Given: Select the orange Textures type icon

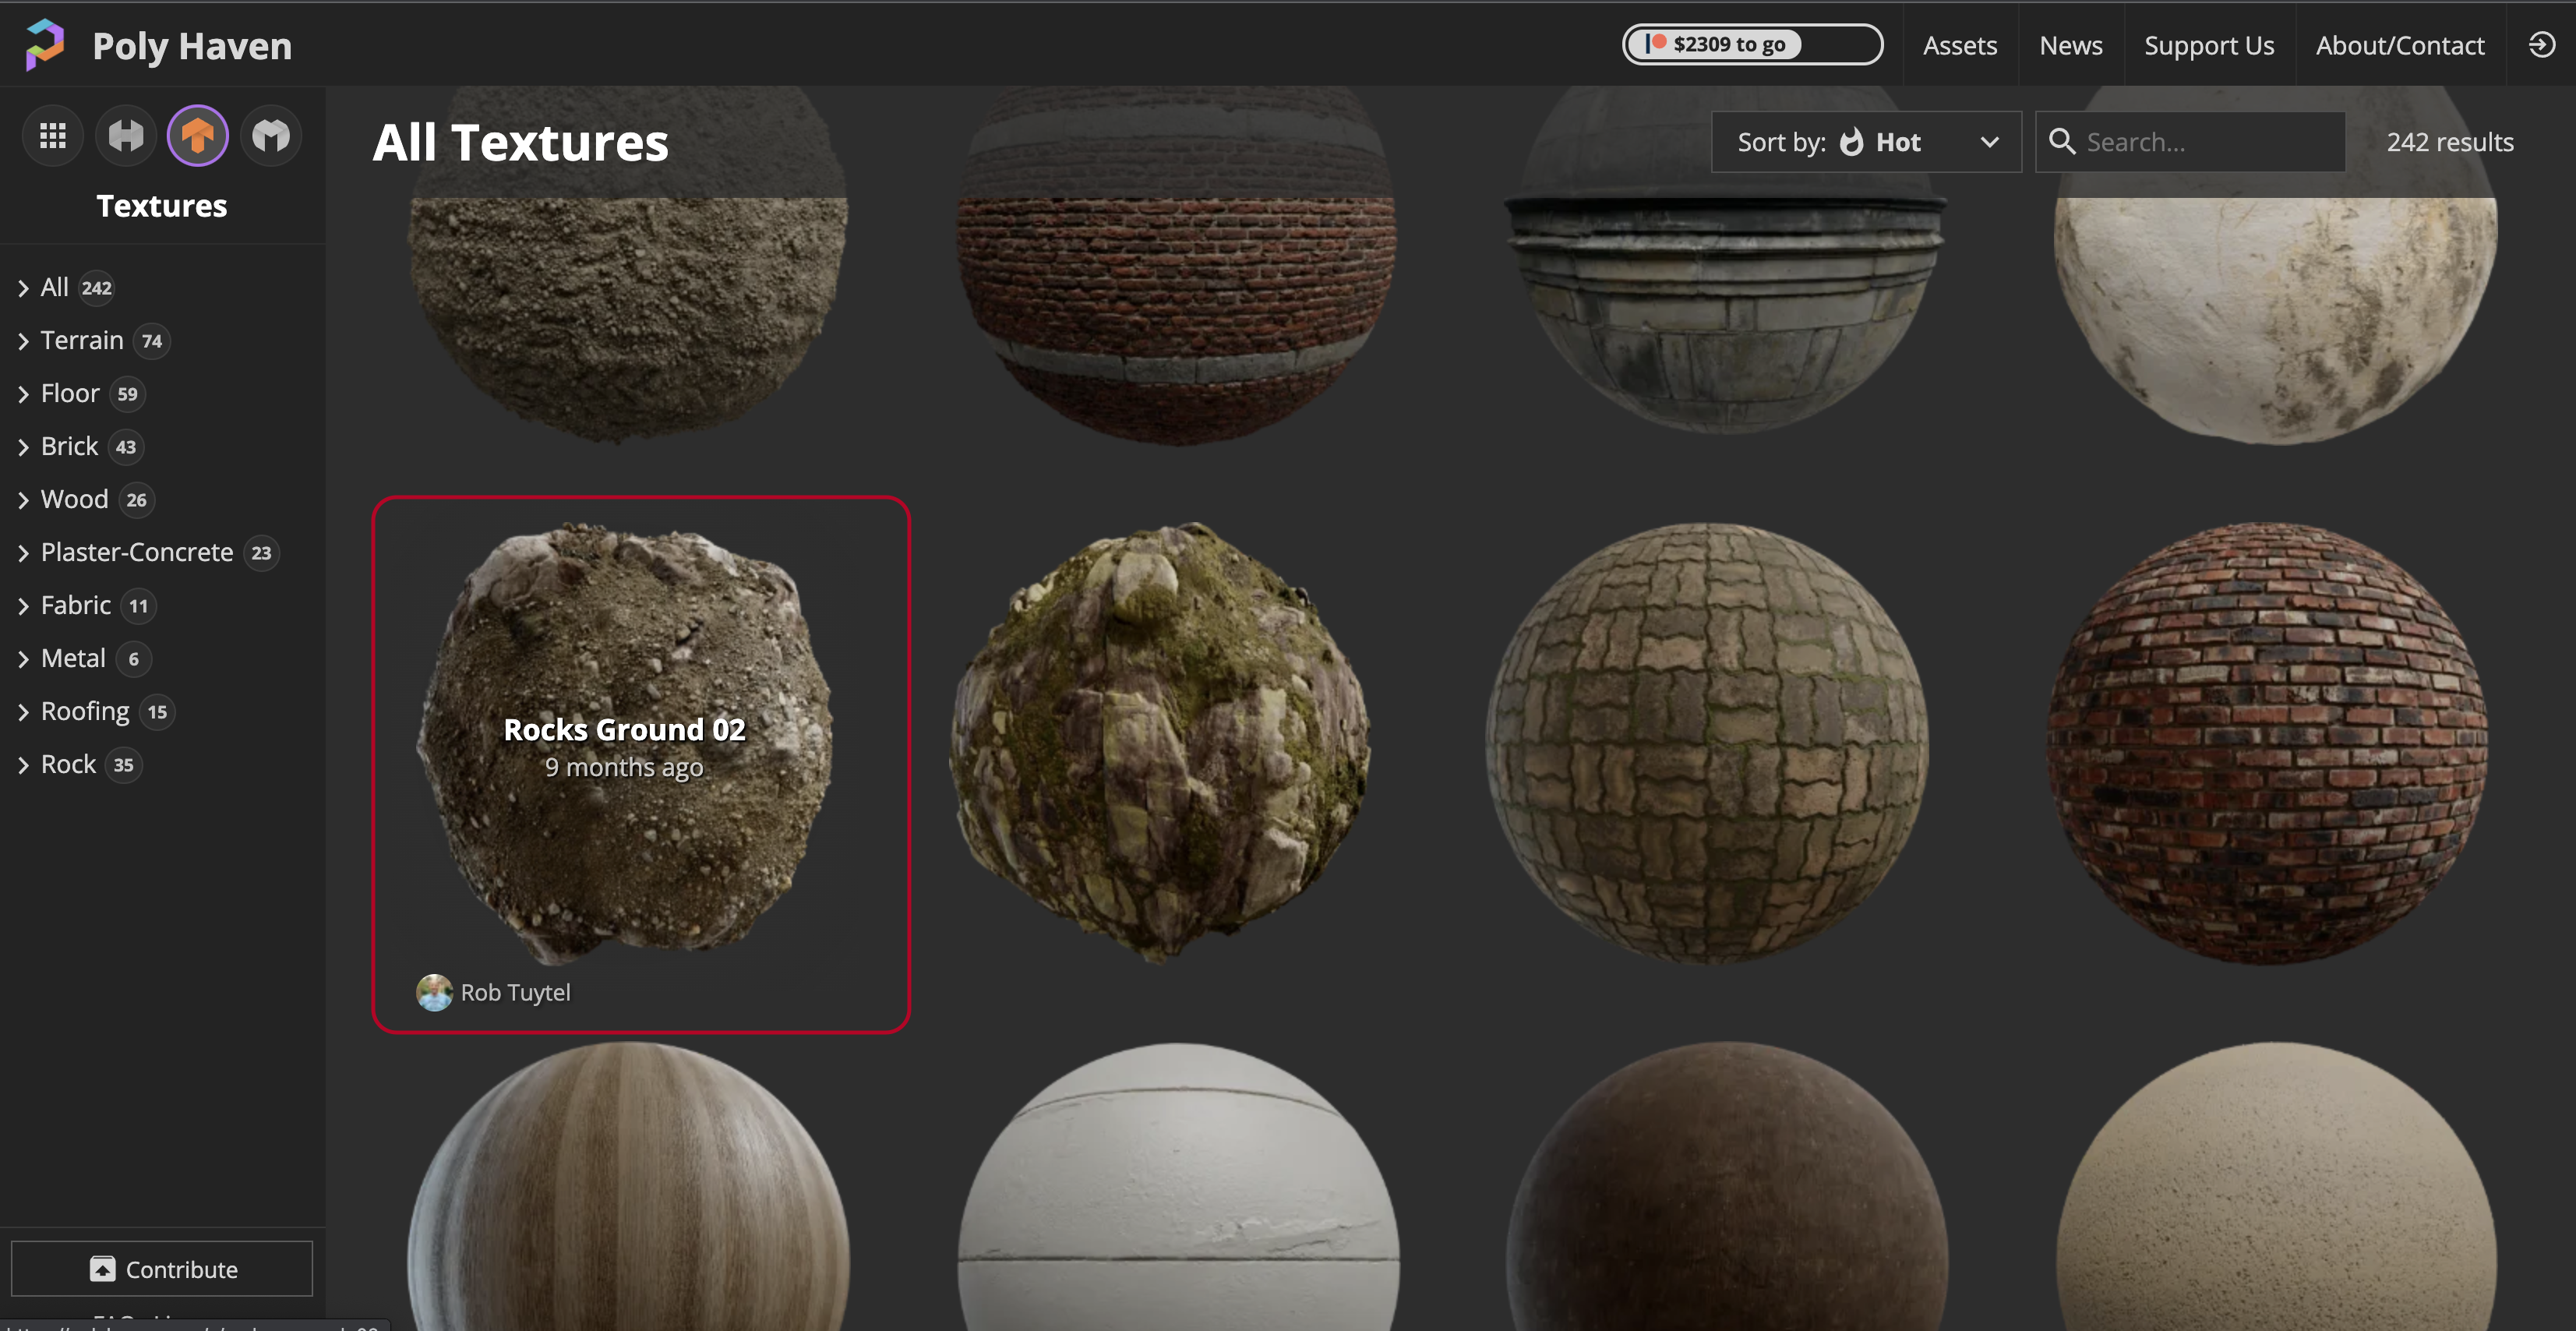Looking at the screenshot, I should (198, 136).
